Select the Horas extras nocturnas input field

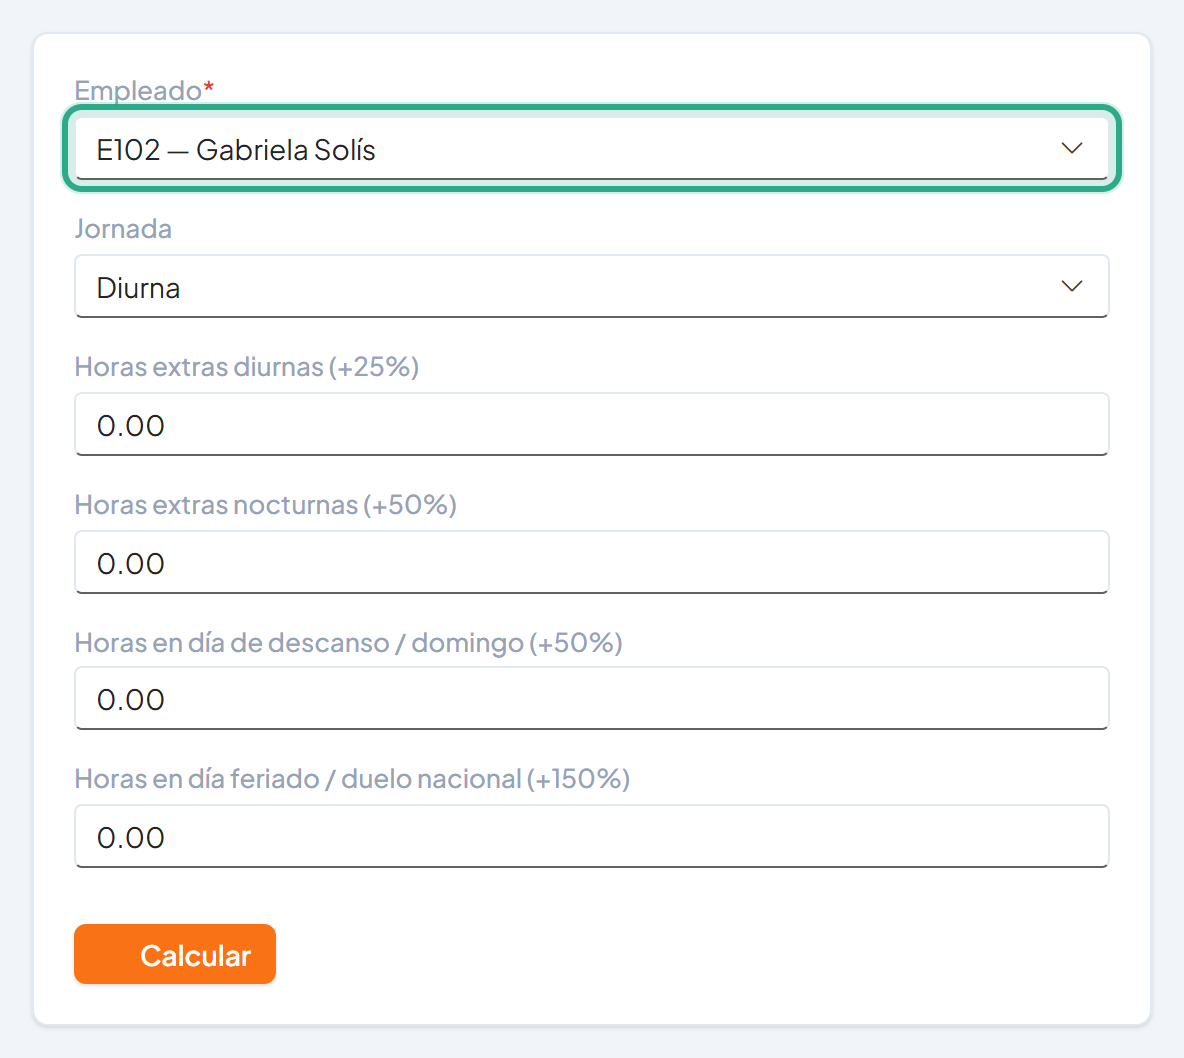[591, 563]
